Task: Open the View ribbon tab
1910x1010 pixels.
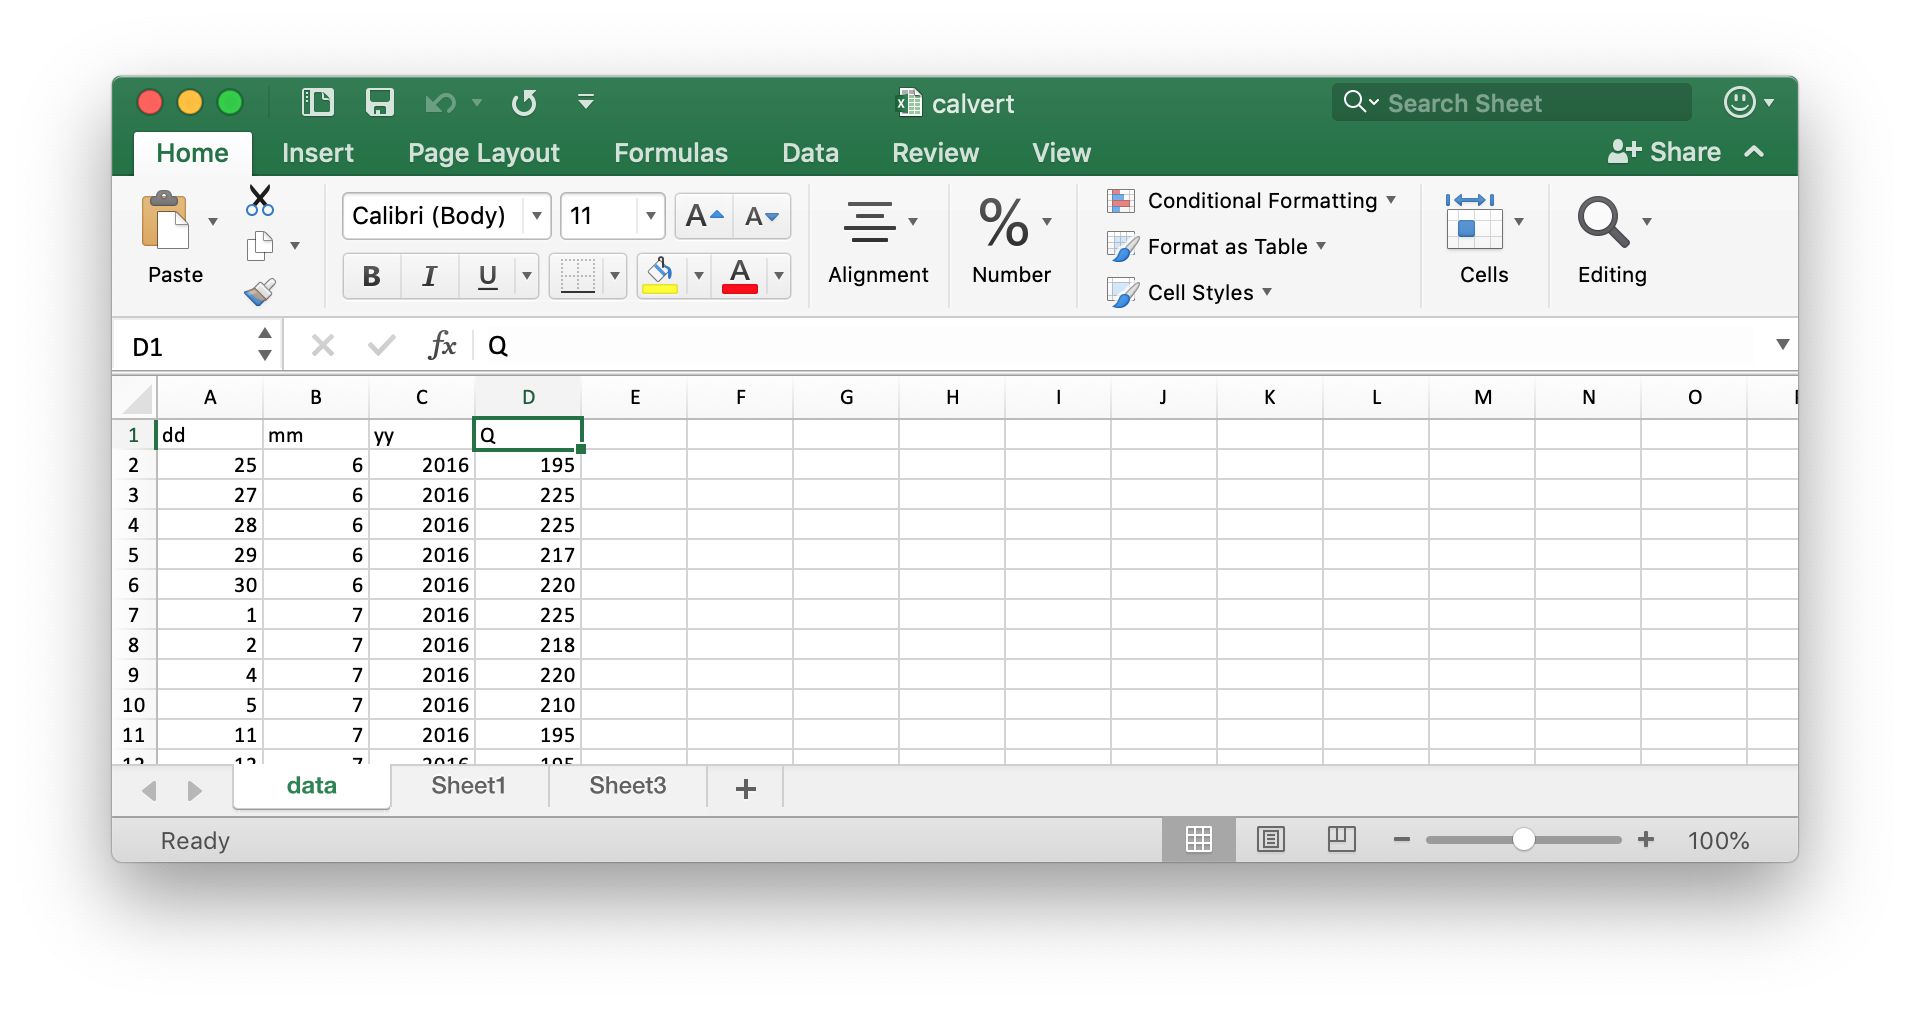Action: coord(1061,153)
